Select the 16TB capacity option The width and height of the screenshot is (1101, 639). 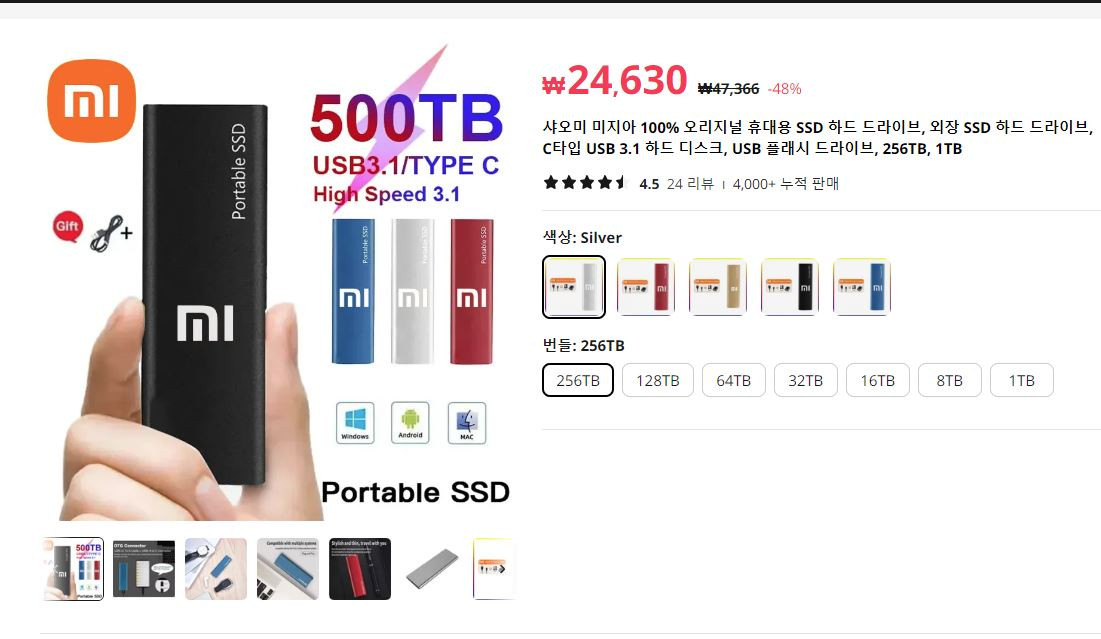click(x=878, y=380)
